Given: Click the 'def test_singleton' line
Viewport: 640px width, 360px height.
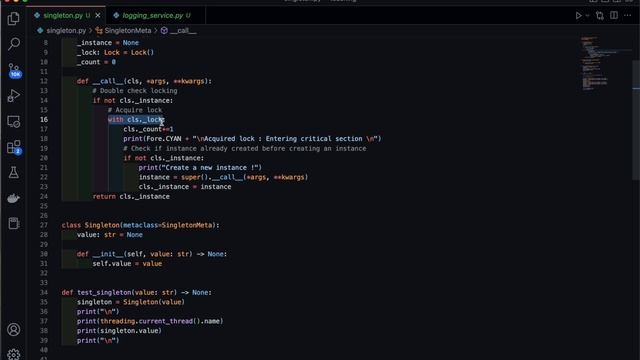Looking at the screenshot, I should [x=136, y=292].
